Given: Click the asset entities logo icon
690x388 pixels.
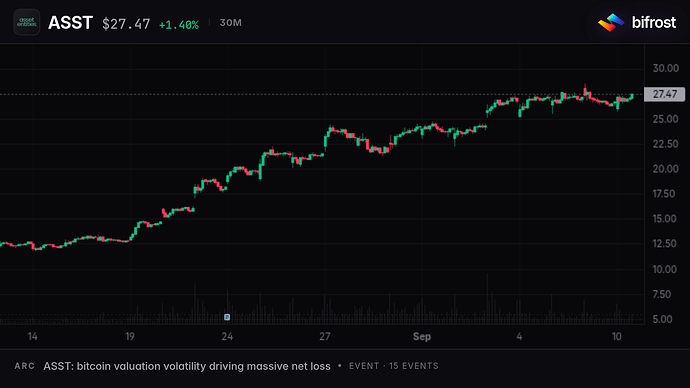Looking at the screenshot, I should [x=26, y=22].
